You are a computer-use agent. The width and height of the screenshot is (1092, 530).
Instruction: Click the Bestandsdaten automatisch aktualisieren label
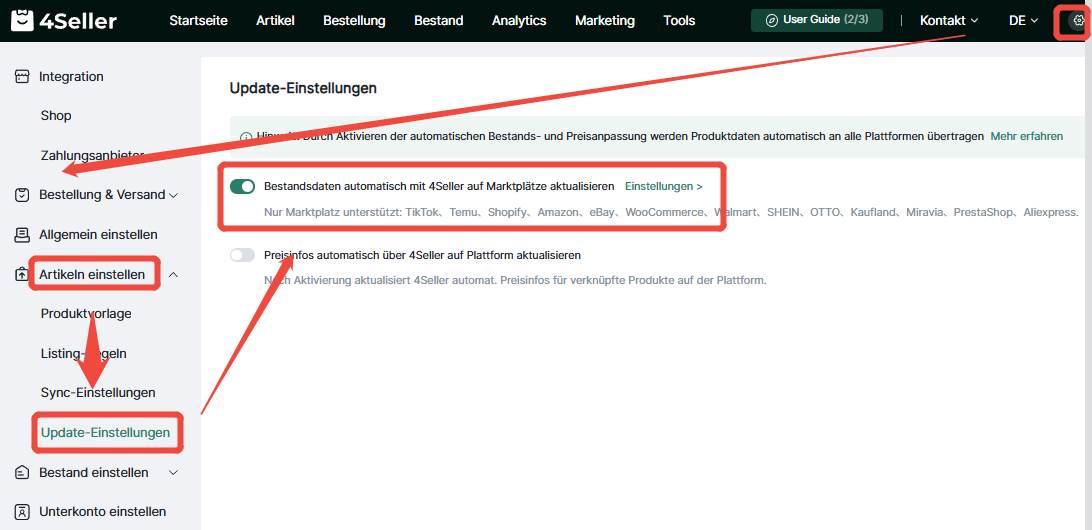coord(439,187)
